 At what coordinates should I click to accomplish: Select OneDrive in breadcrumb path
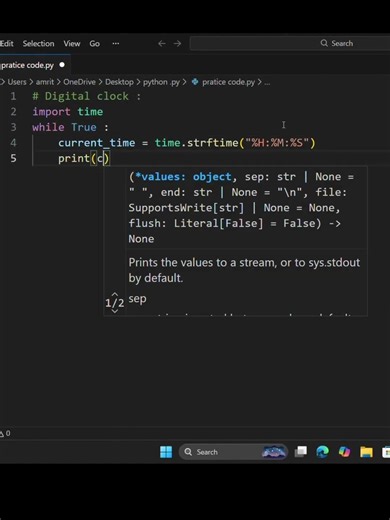(x=79, y=82)
